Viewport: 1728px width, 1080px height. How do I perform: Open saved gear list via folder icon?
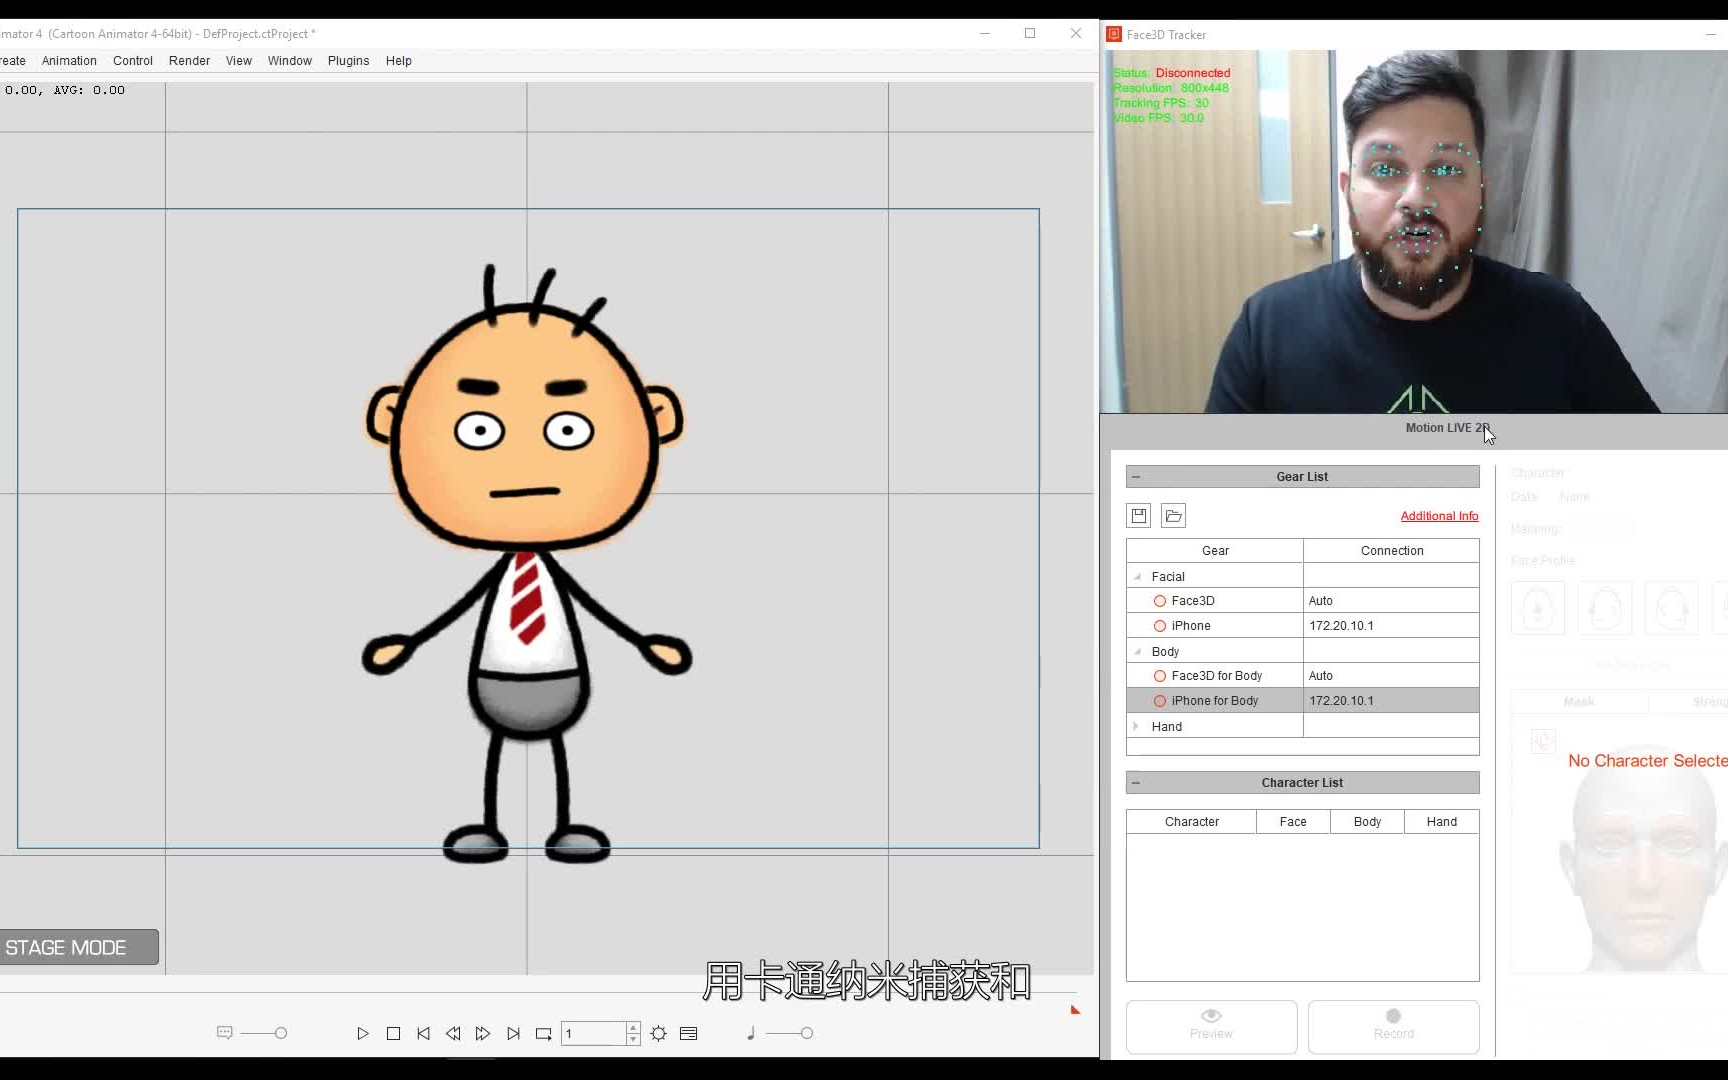click(x=1173, y=515)
